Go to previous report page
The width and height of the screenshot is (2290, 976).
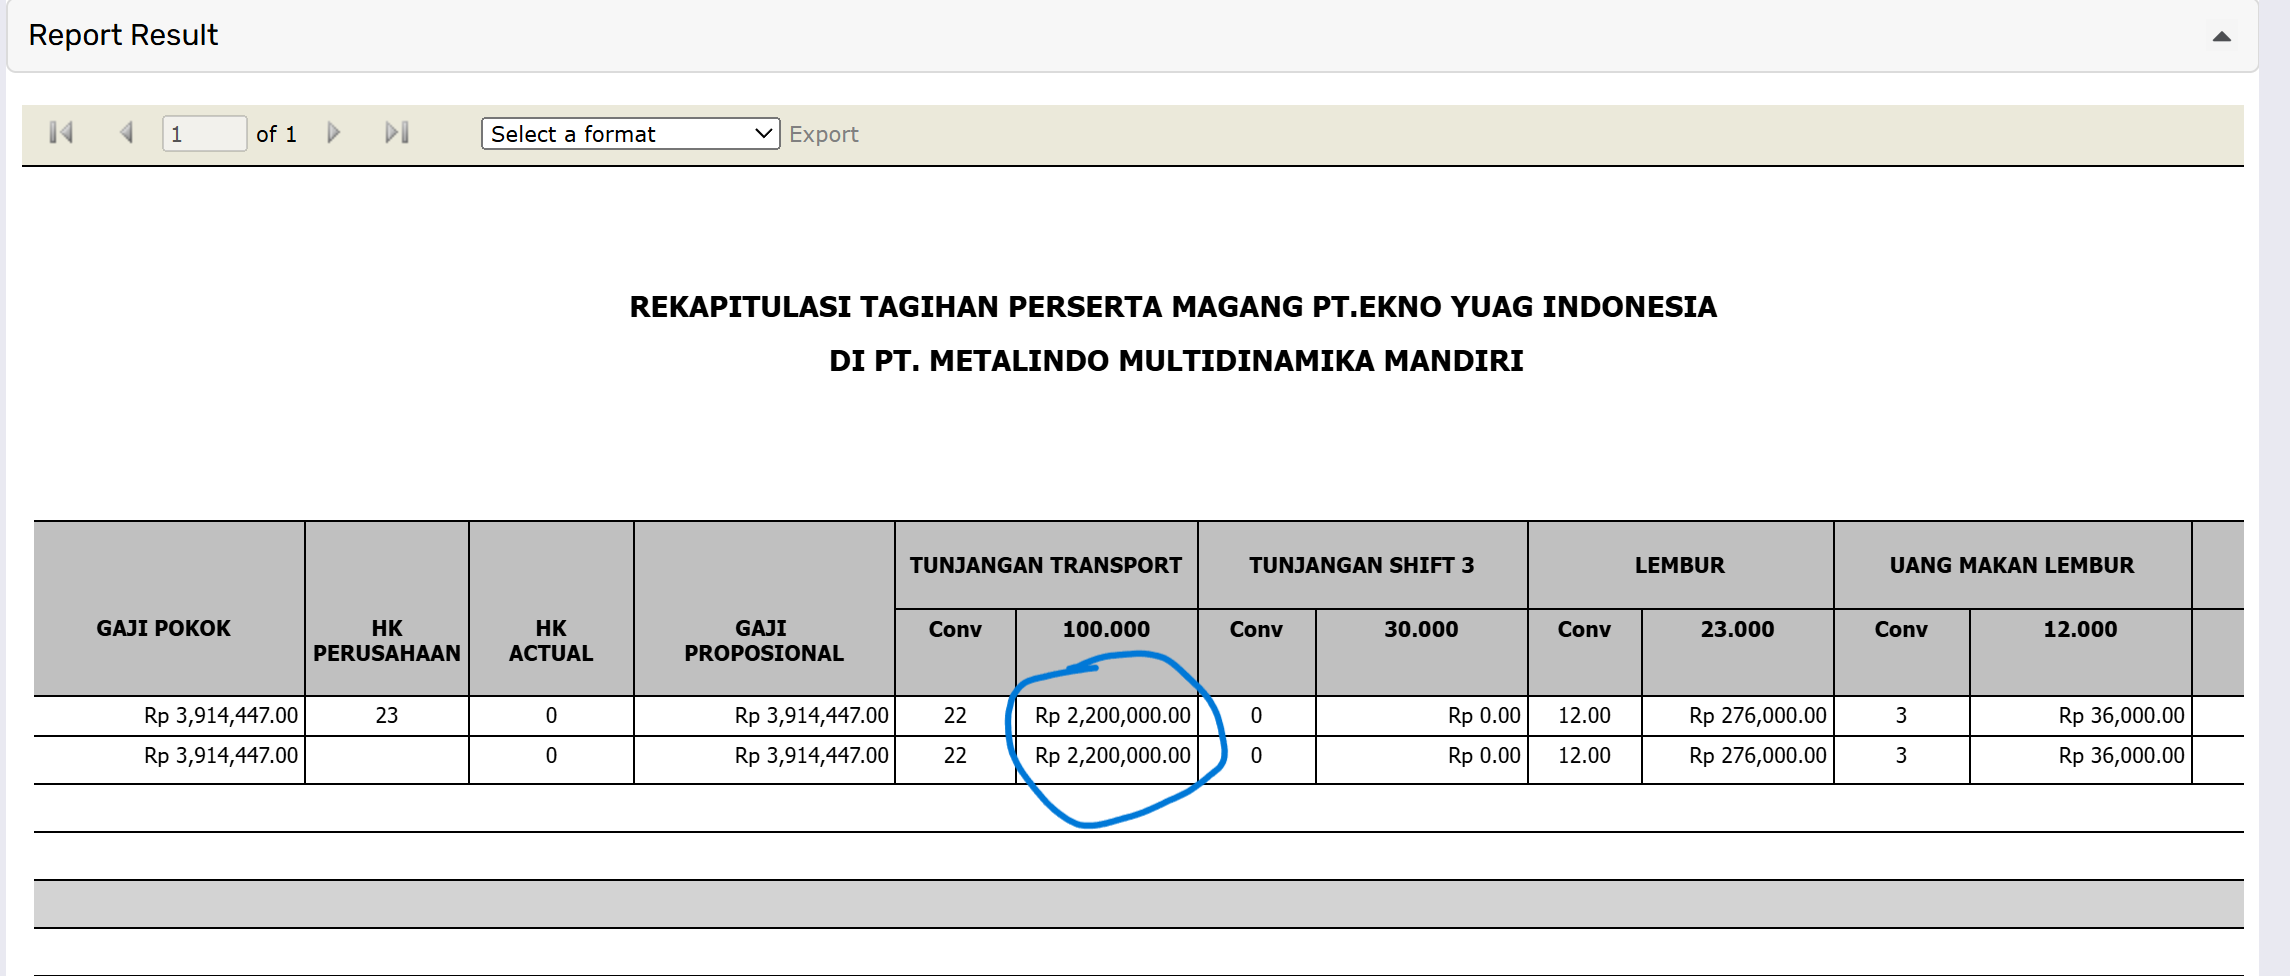(126, 132)
